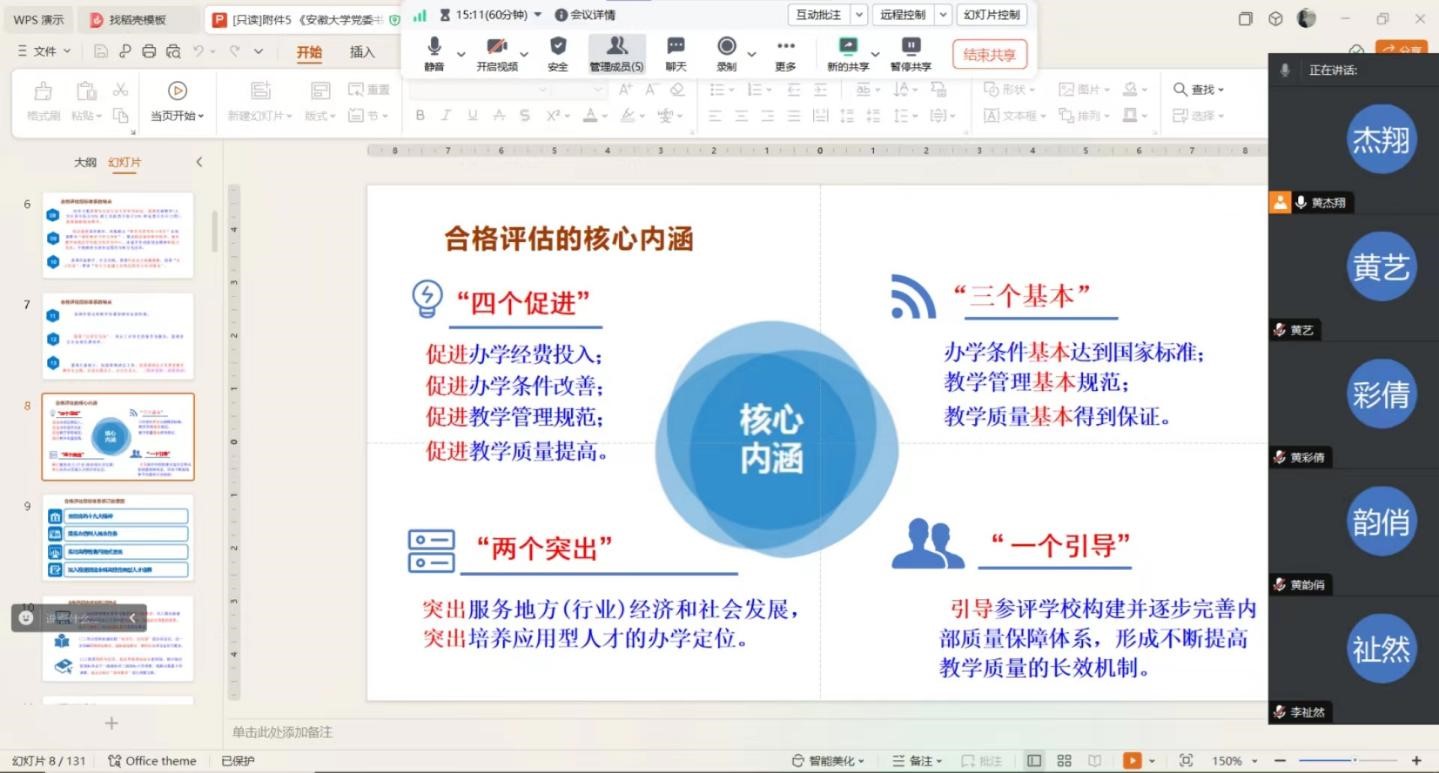This screenshot has height=773, width=1439.
Task: Click the zoom slider in status bar
Action: 1346,761
